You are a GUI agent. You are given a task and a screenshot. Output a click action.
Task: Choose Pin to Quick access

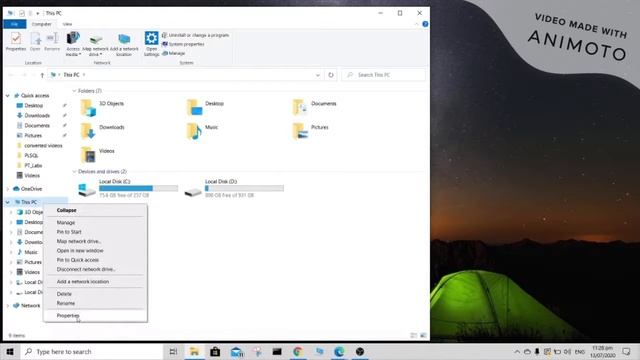tap(95, 260)
